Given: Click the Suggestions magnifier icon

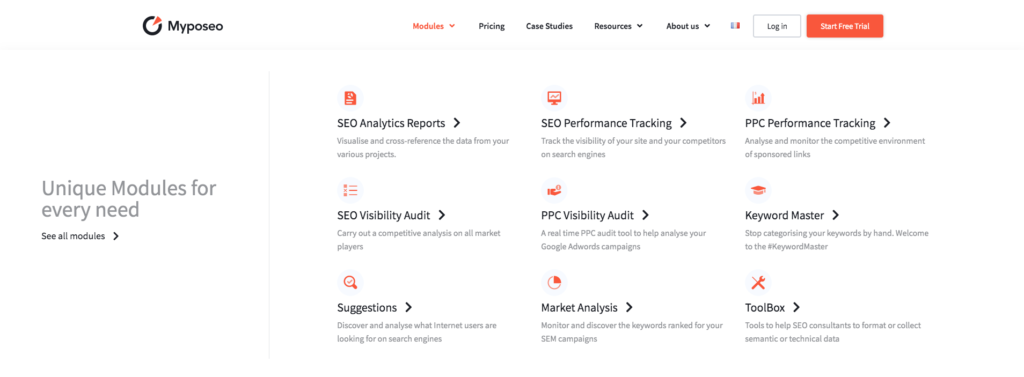Looking at the screenshot, I should point(351,282).
